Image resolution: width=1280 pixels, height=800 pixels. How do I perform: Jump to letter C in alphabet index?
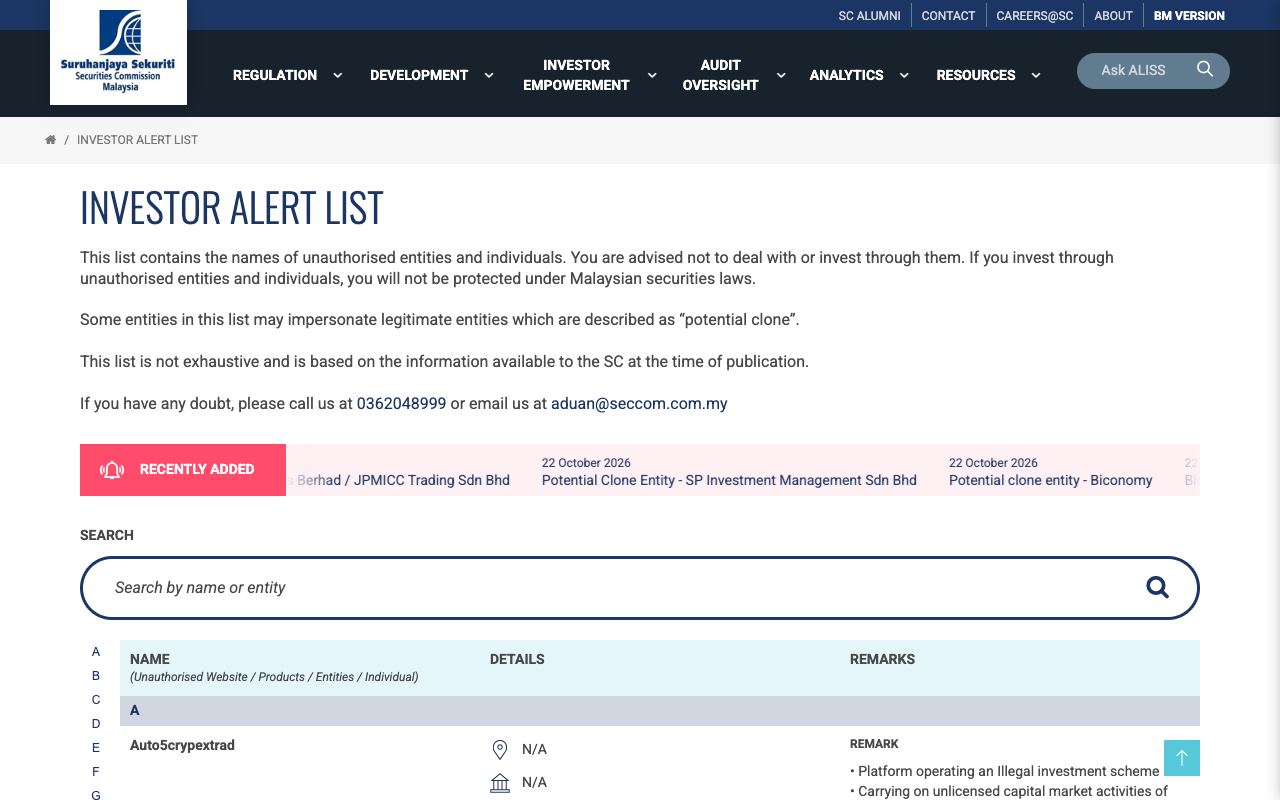coord(96,700)
